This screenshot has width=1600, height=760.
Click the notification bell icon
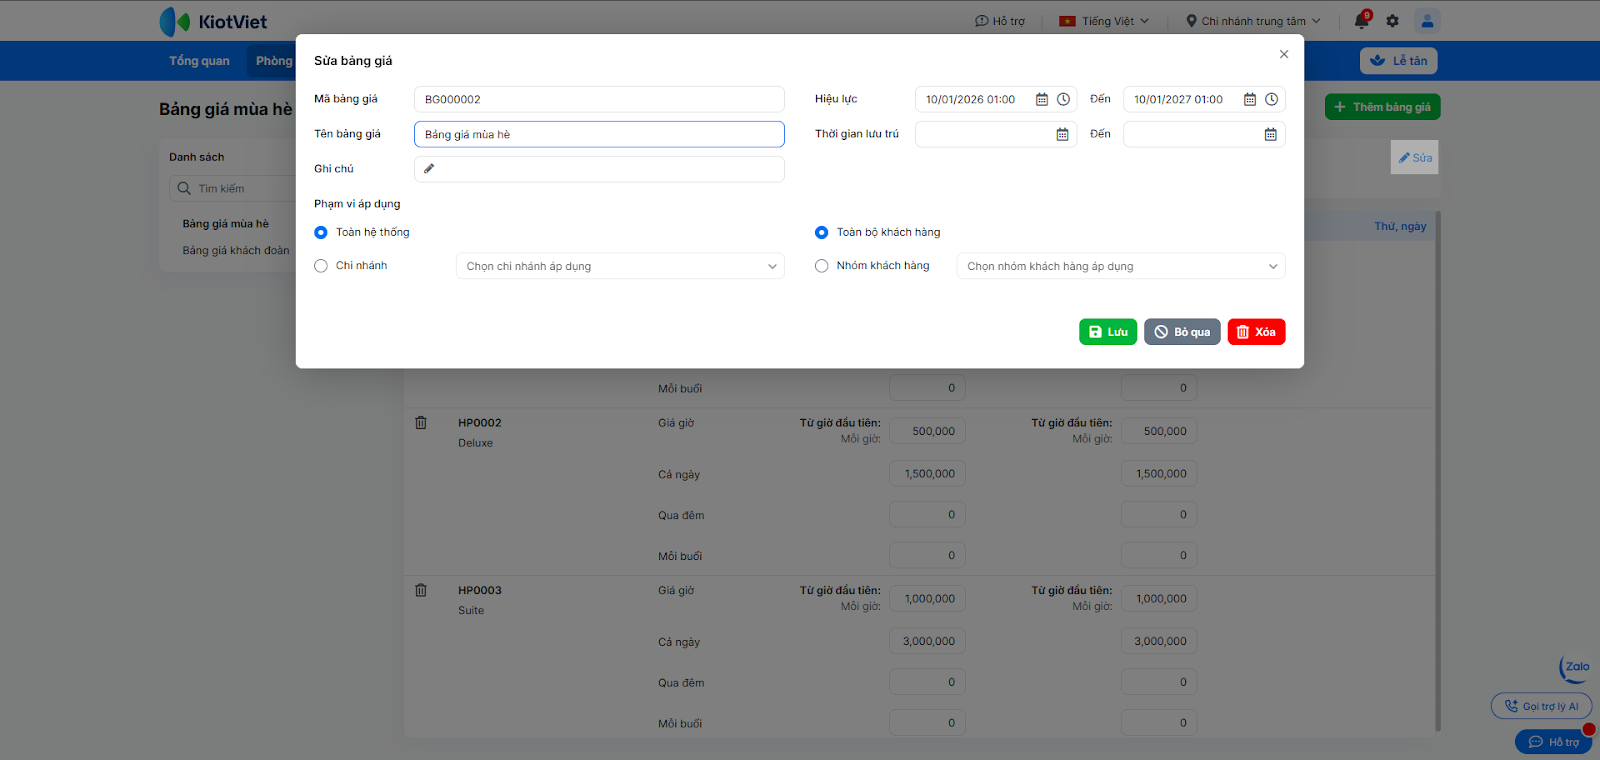tap(1361, 21)
